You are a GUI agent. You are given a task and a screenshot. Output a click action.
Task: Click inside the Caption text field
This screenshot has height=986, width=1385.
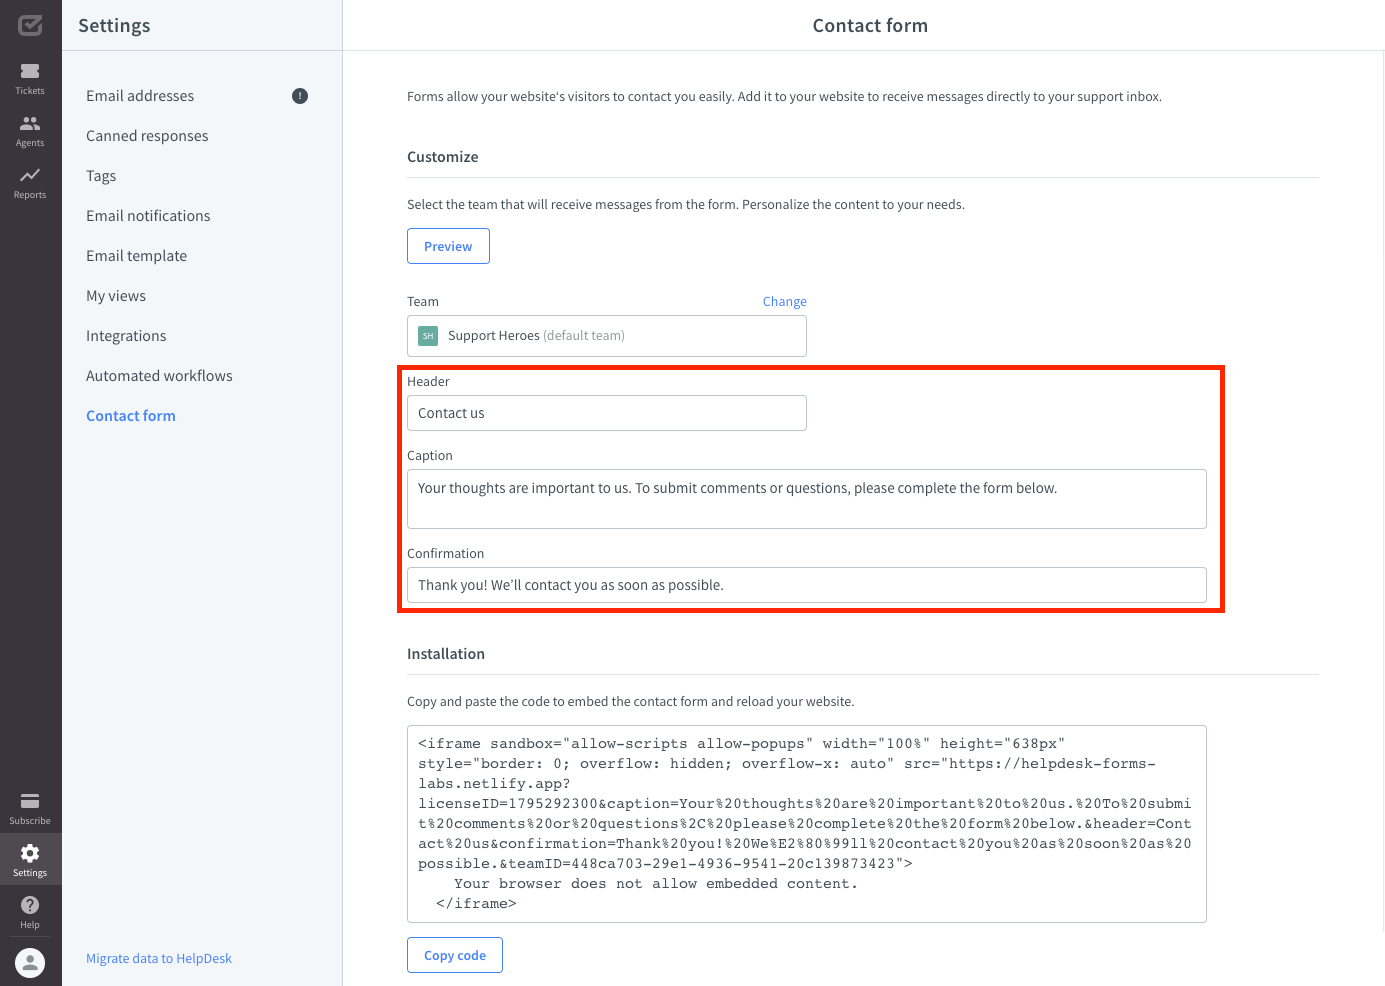click(x=806, y=498)
